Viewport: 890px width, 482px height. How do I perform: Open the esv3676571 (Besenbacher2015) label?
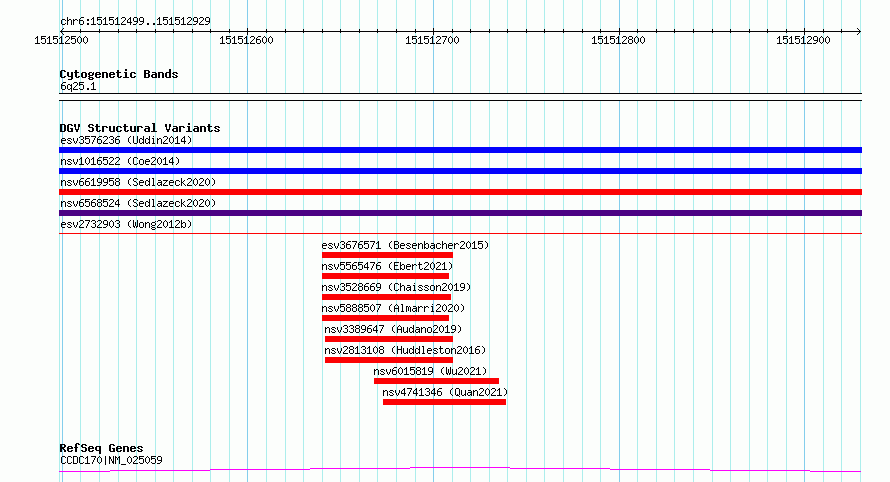(405, 245)
